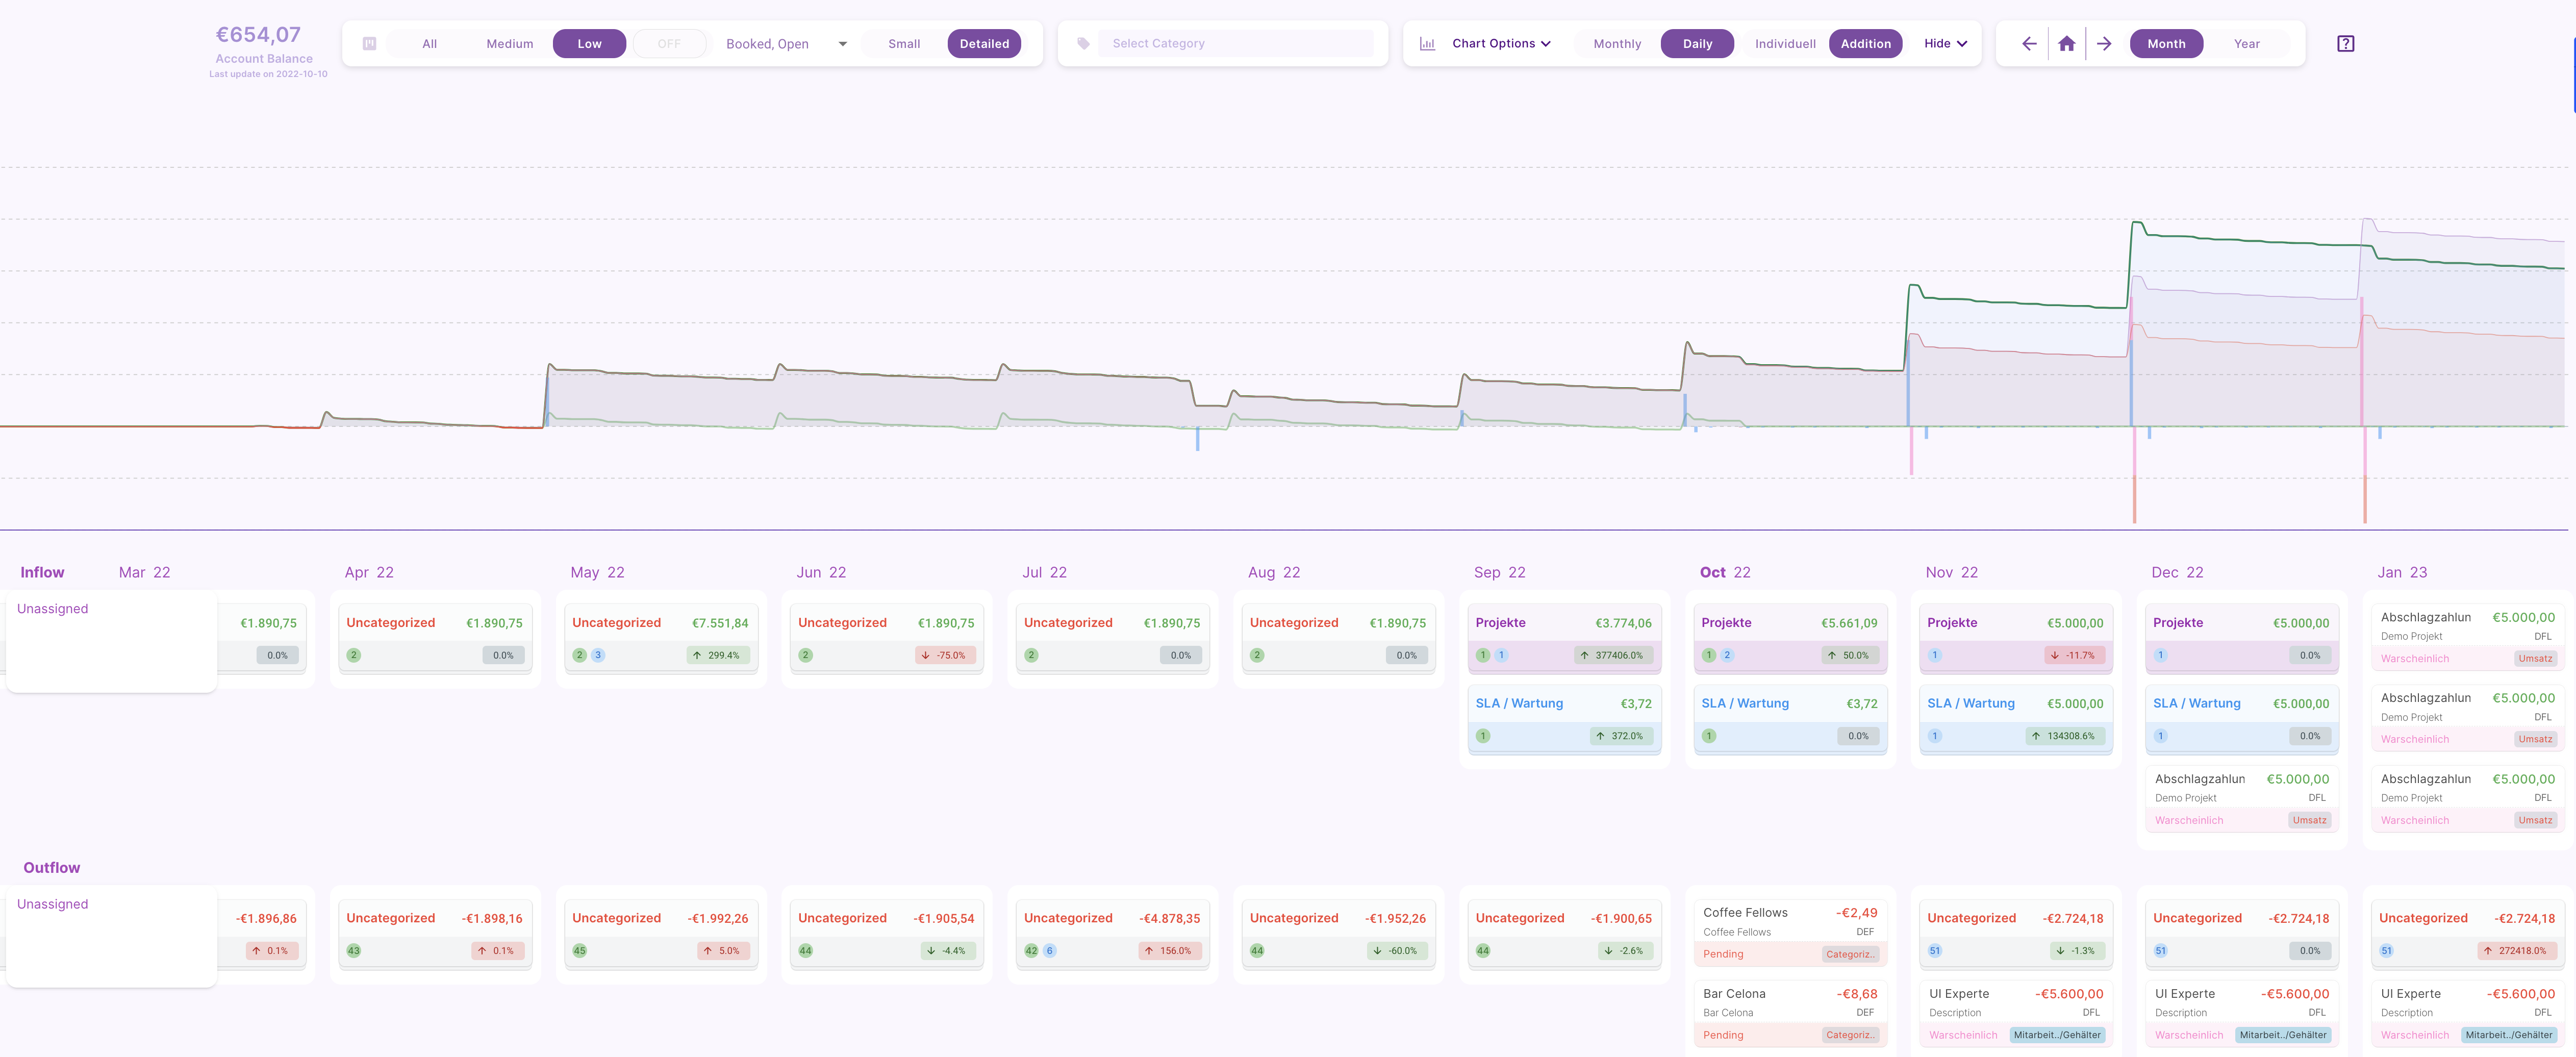Screen dimensions: 2576x1057
Task: Go to previous period with left arrow
Action: click(2029, 44)
